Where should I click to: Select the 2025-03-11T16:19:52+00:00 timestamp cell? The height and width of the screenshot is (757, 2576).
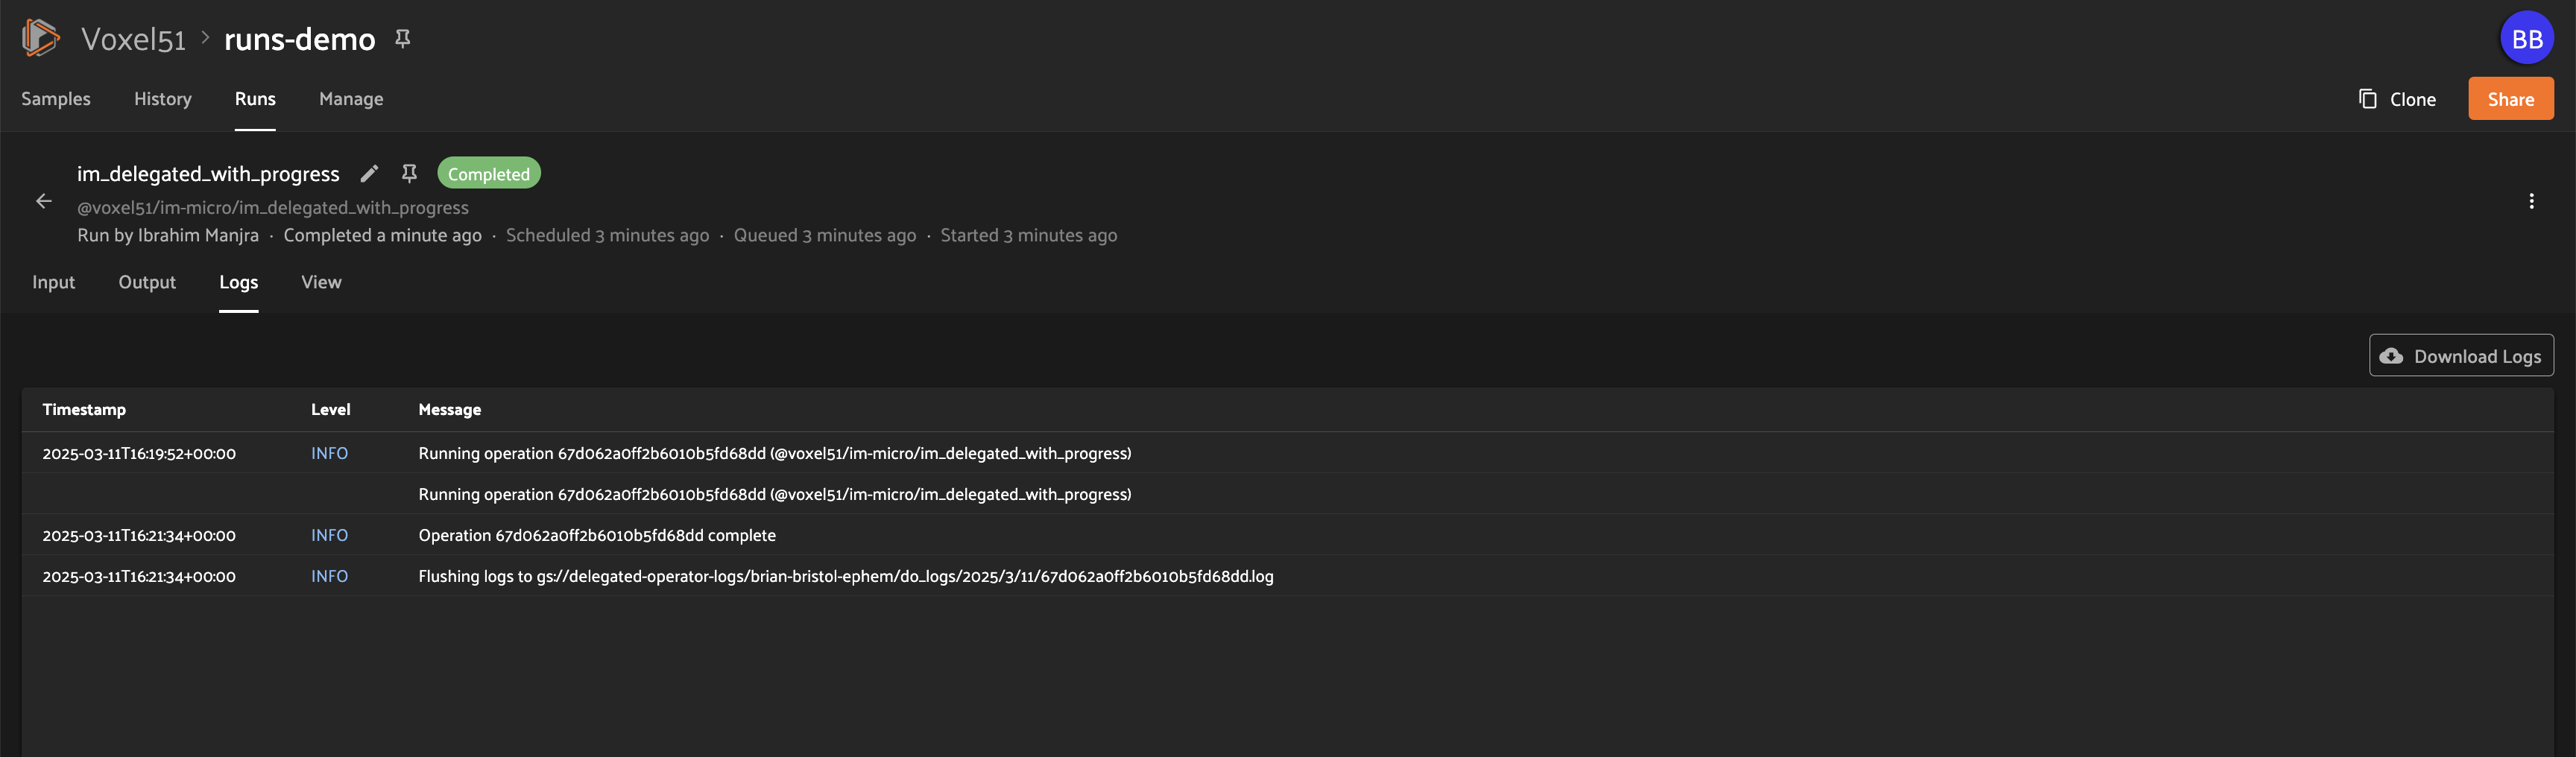(x=139, y=453)
